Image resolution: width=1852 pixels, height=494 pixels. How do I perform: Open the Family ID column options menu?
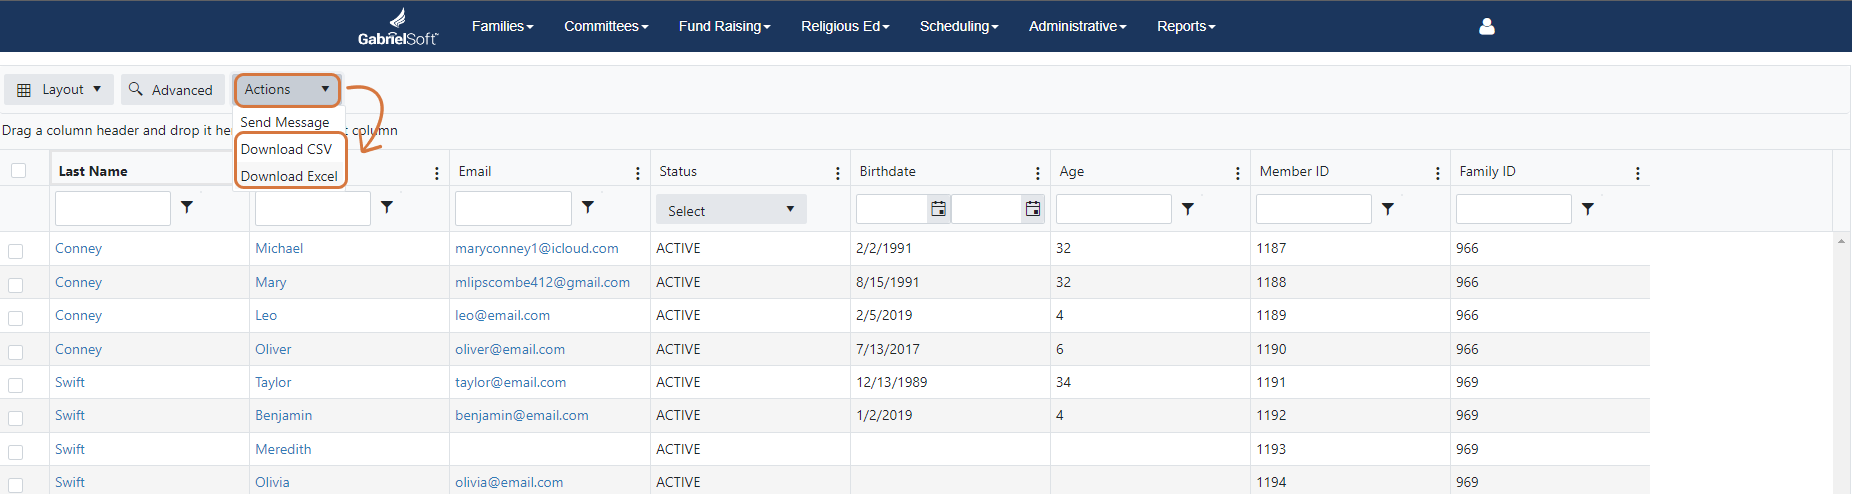(1638, 173)
